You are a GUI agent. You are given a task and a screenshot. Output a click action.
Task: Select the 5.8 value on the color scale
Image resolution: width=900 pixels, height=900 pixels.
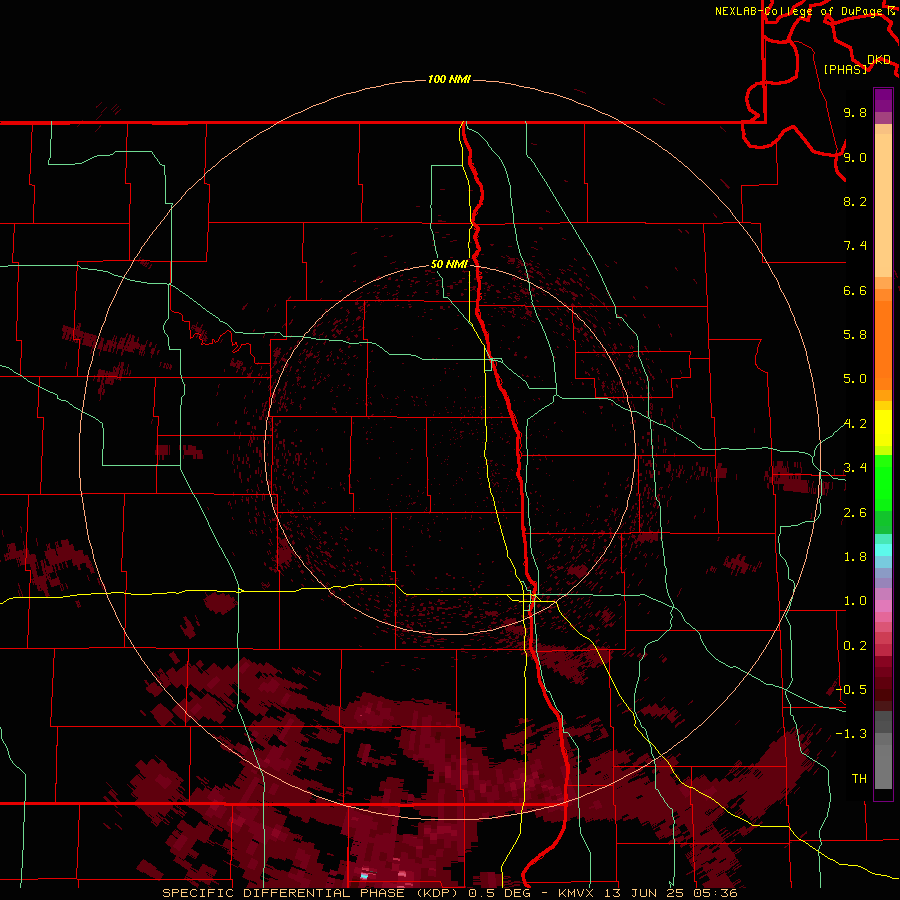coord(855,335)
